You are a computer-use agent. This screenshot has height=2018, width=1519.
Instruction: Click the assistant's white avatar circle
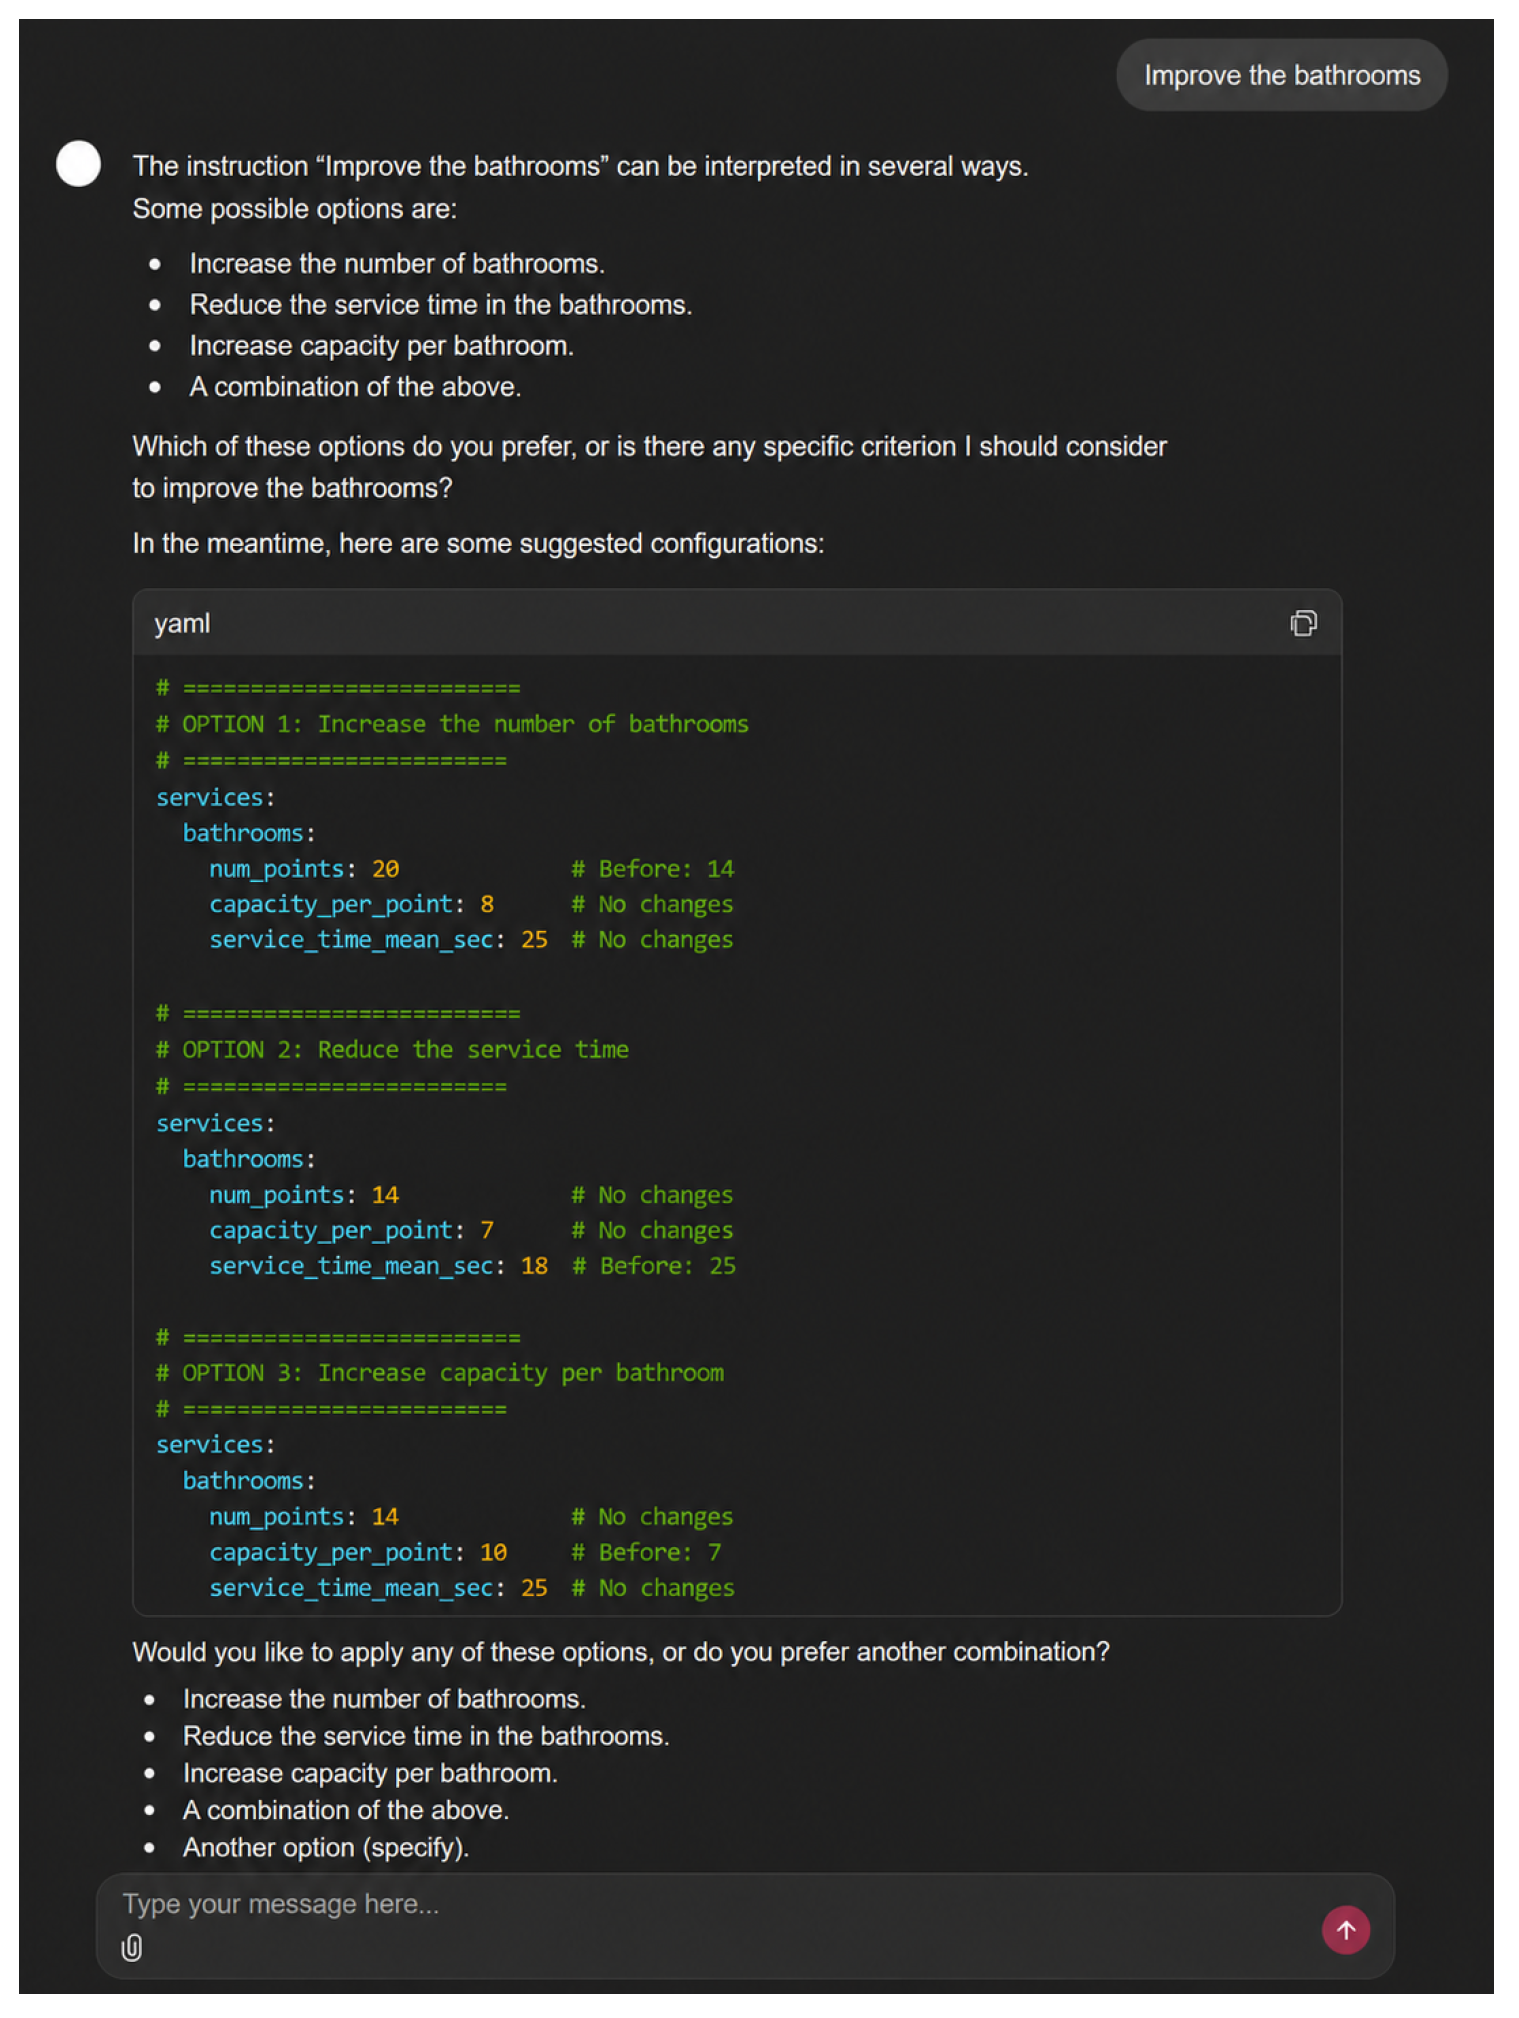[x=78, y=163]
